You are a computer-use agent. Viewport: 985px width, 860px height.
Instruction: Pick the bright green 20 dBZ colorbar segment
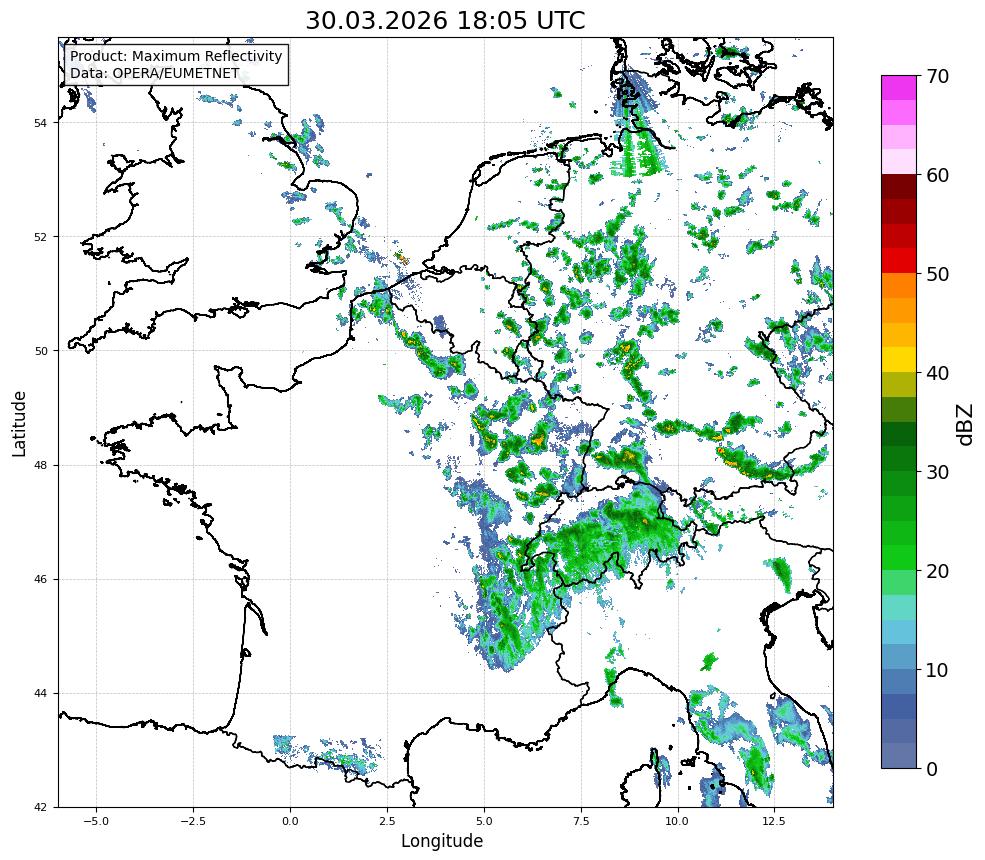(x=899, y=558)
